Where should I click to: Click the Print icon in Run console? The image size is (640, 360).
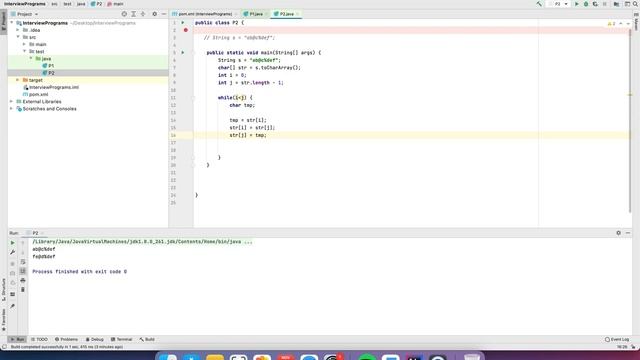coord(23,280)
